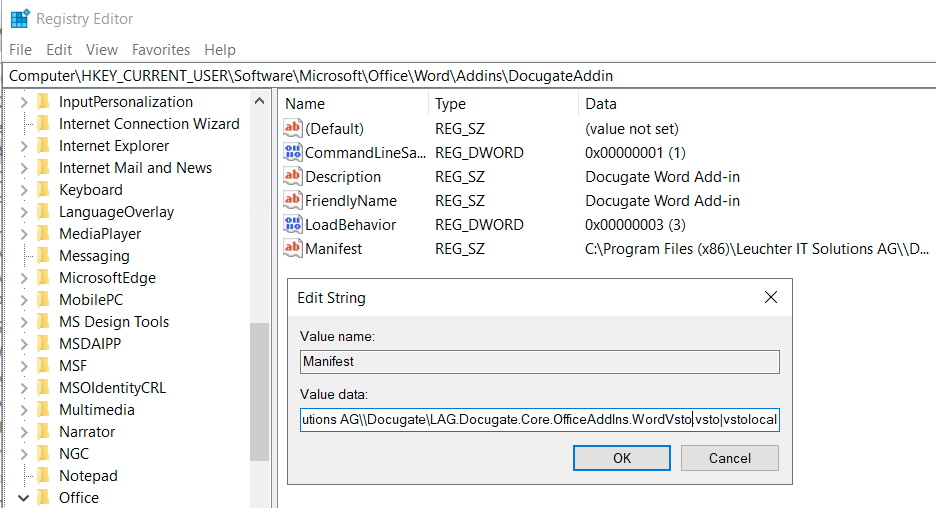The height and width of the screenshot is (508, 936).
Task: Click the MSOIdentityCRL folder icon
Action: [44, 387]
